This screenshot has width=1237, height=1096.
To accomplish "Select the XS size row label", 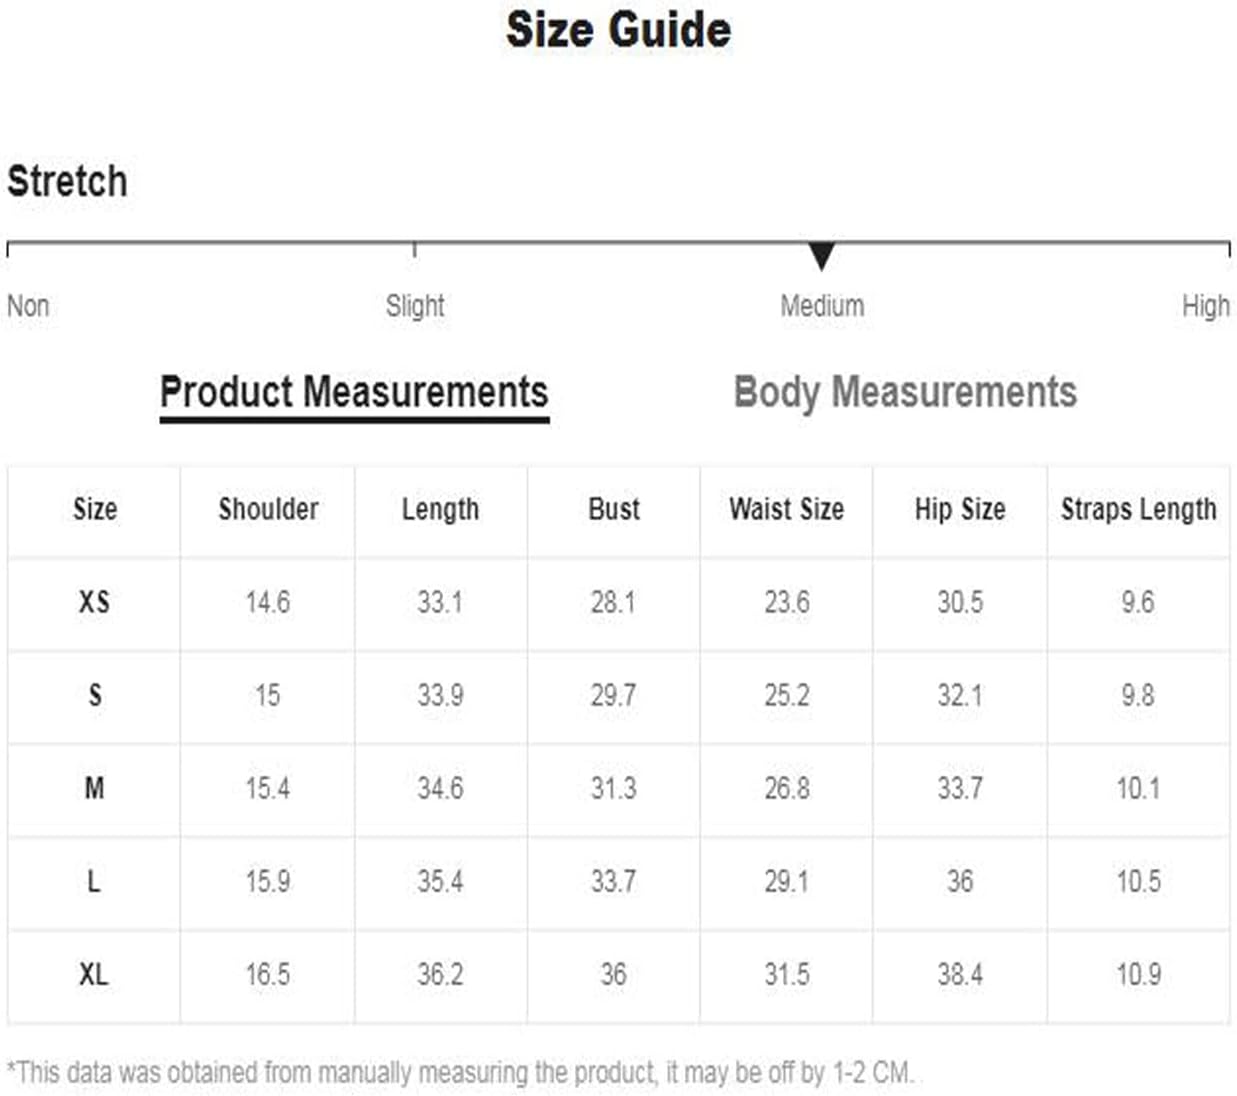I will click(94, 602).
